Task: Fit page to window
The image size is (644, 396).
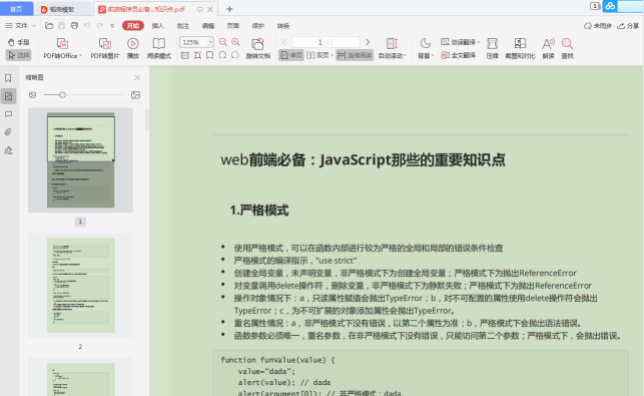Action: click(x=198, y=55)
